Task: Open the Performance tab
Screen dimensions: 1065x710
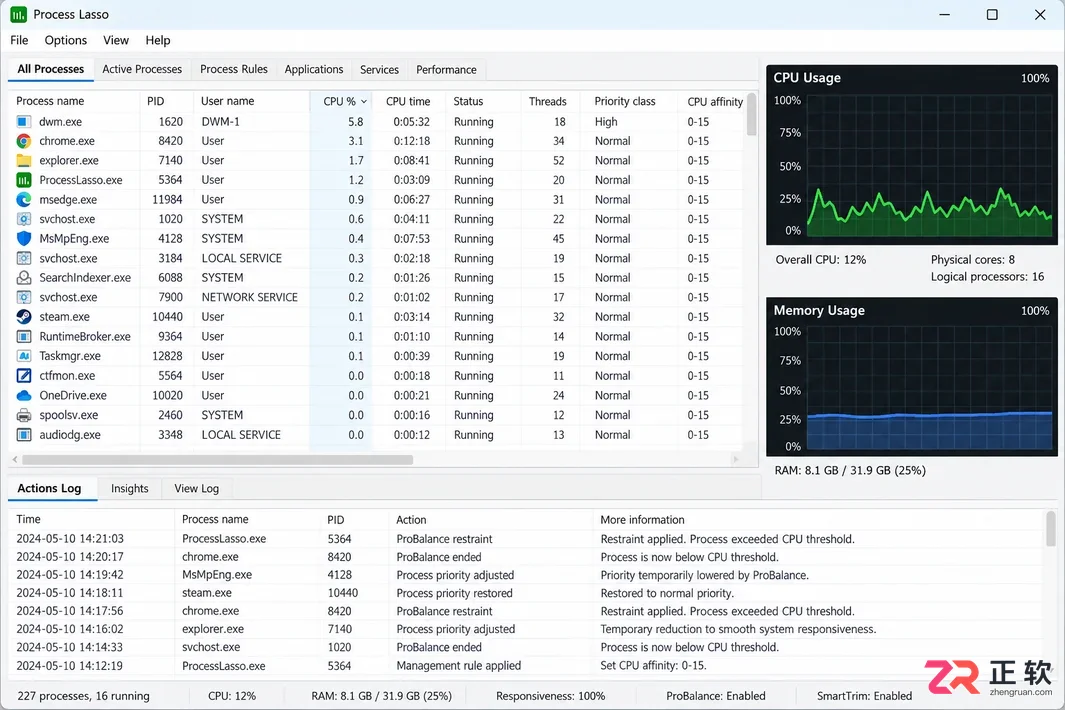Action: pyautogui.click(x=446, y=69)
